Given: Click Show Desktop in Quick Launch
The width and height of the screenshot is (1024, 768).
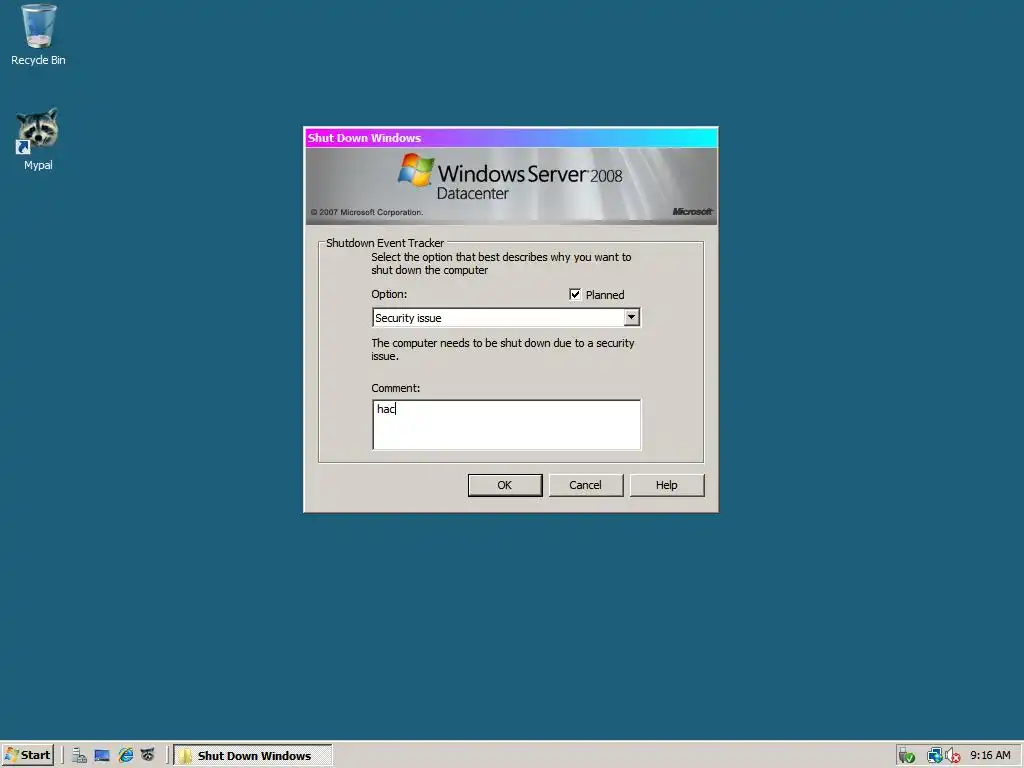Looking at the screenshot, I should 102,756.
